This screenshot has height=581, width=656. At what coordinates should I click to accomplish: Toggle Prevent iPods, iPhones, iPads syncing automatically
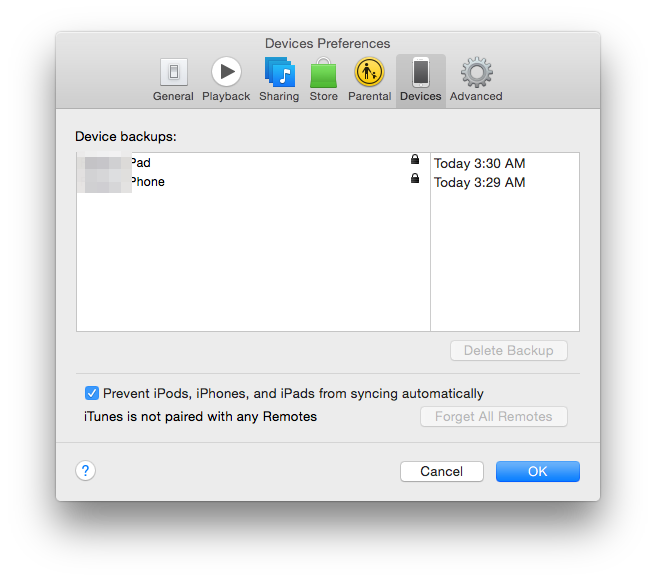92,393
